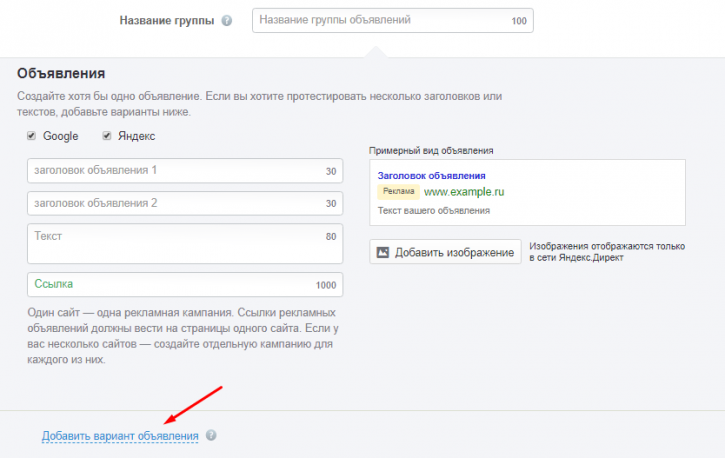Open help icon beside Добавить вариант объявления
This screenshot has height=458, width=725.
[x=211, y=435]
